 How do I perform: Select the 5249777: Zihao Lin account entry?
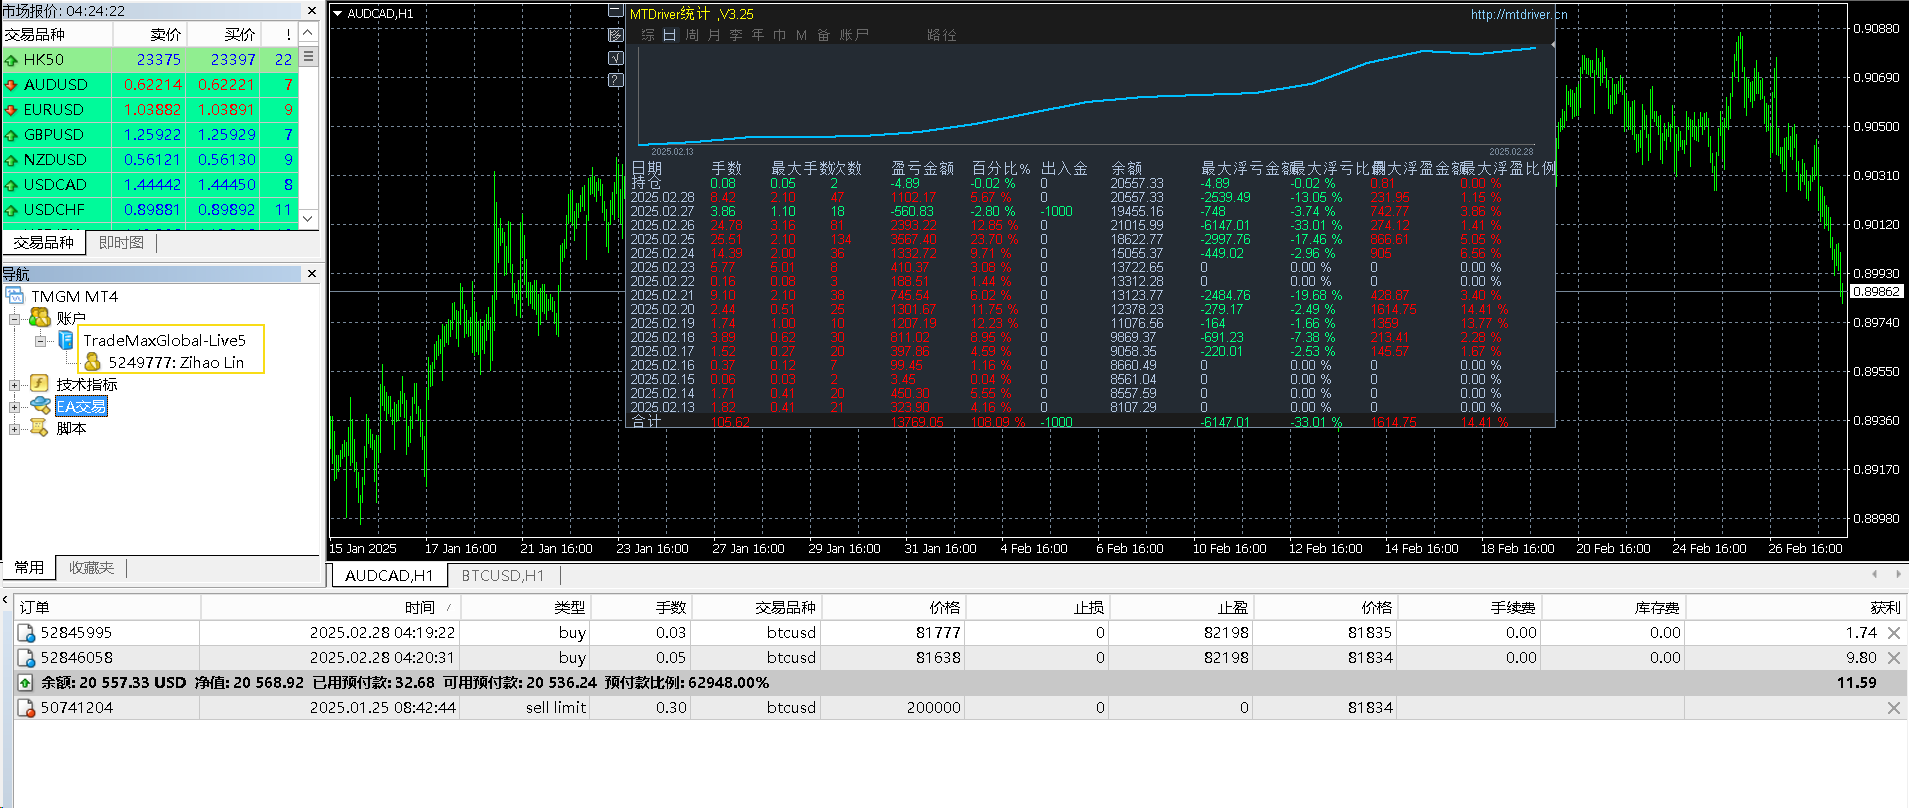[176, 363]
